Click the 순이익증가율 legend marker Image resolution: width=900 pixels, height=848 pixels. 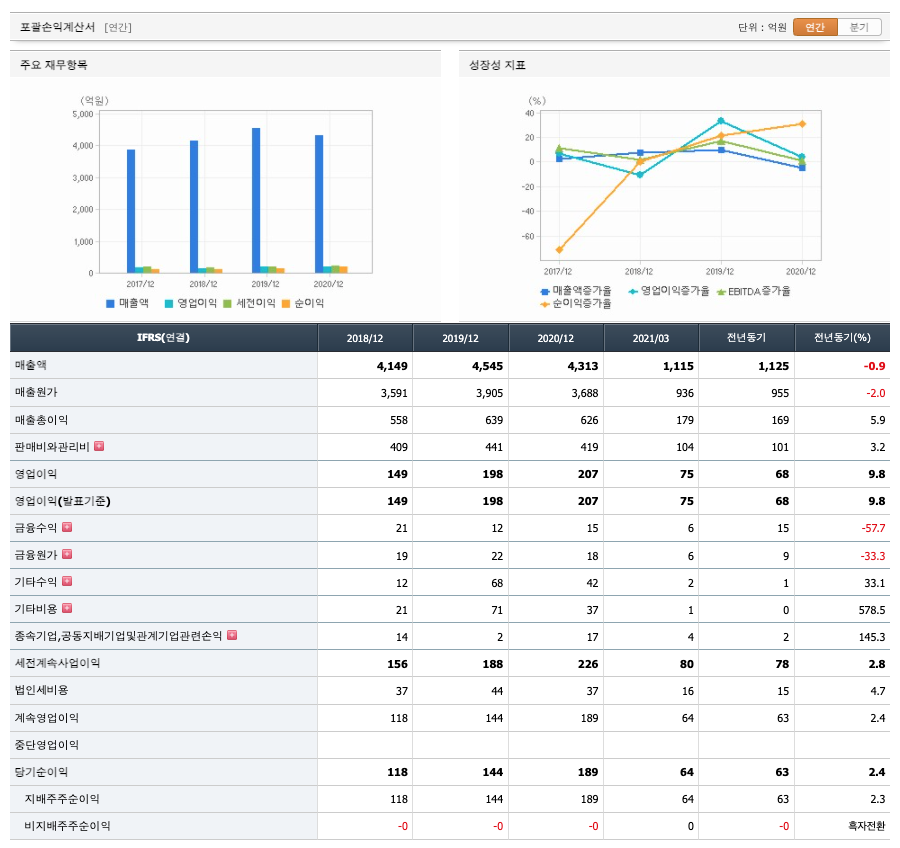(x=545, y=304)
